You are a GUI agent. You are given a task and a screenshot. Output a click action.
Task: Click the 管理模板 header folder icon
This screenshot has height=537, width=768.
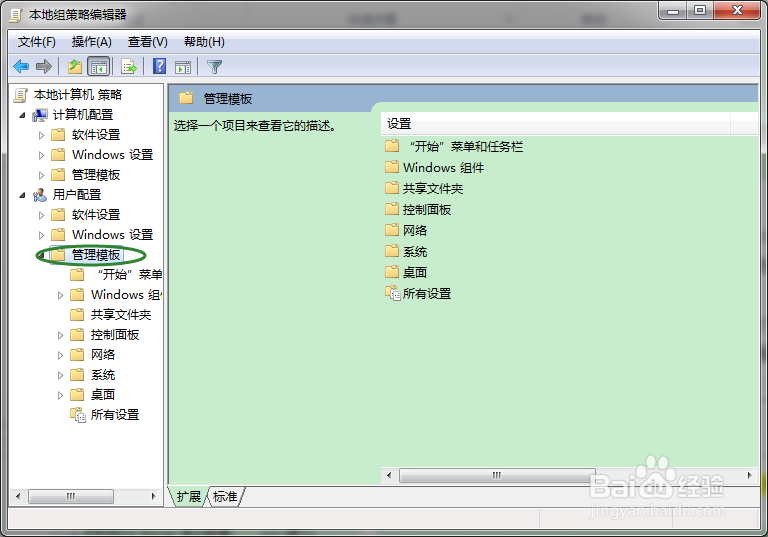[186, 98]
